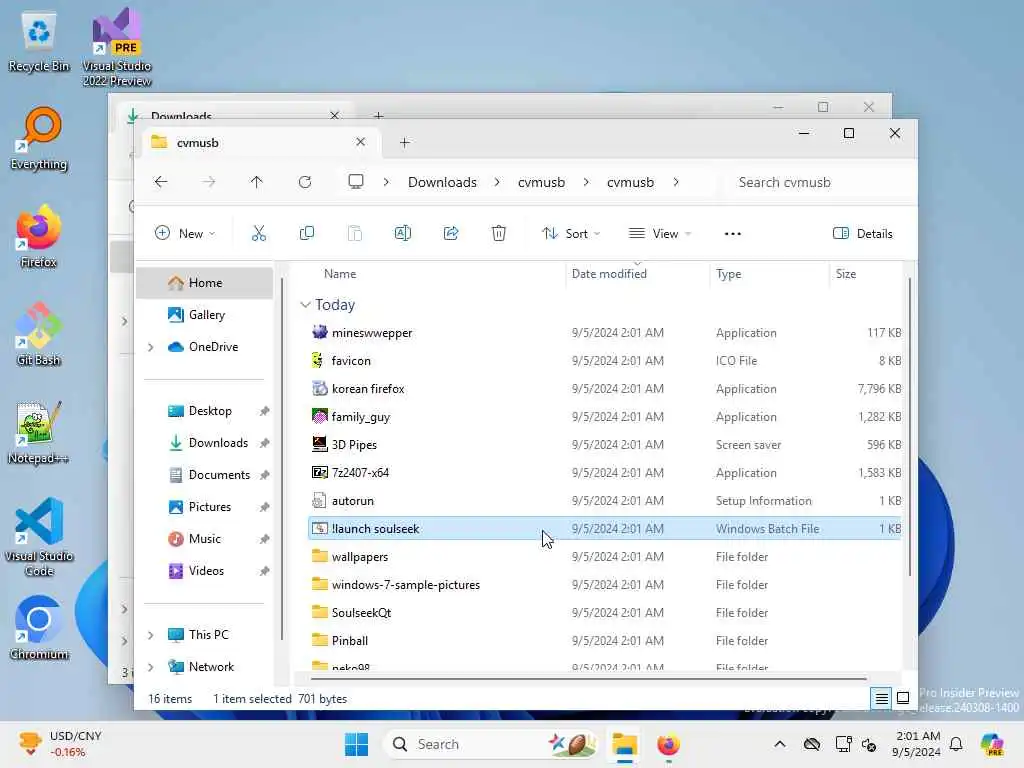Open the New dropdown menu
Viewport: 1024px width, 768px height.
pyautogui.click(x=184, y=233)
